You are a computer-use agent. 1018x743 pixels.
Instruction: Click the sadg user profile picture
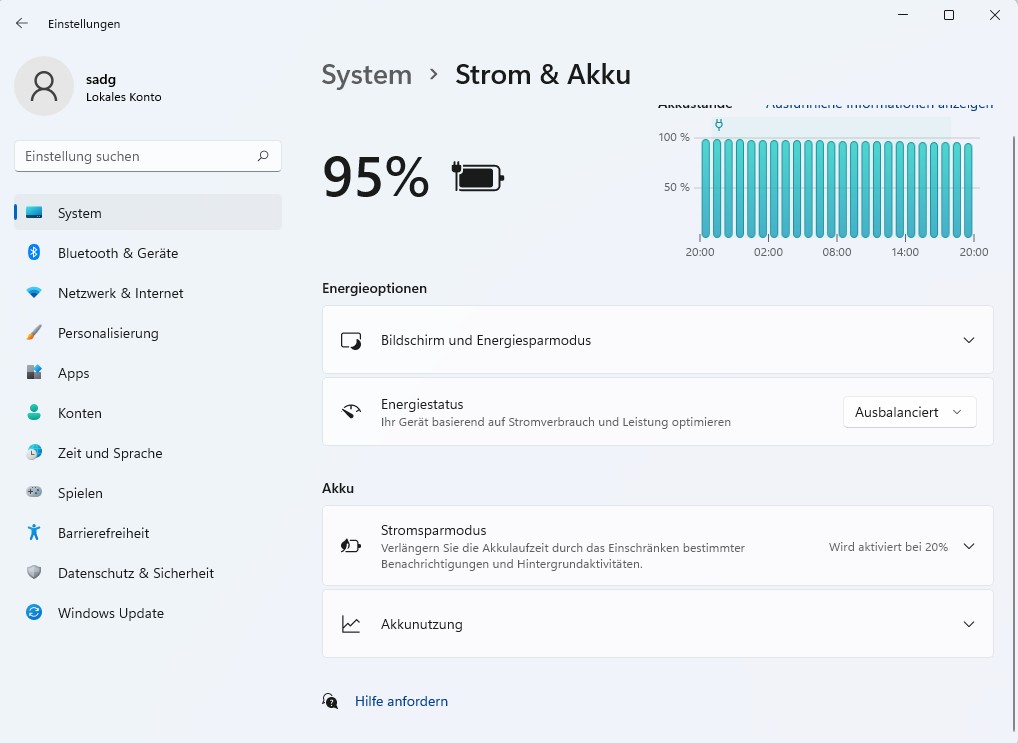tap(43, 87)
